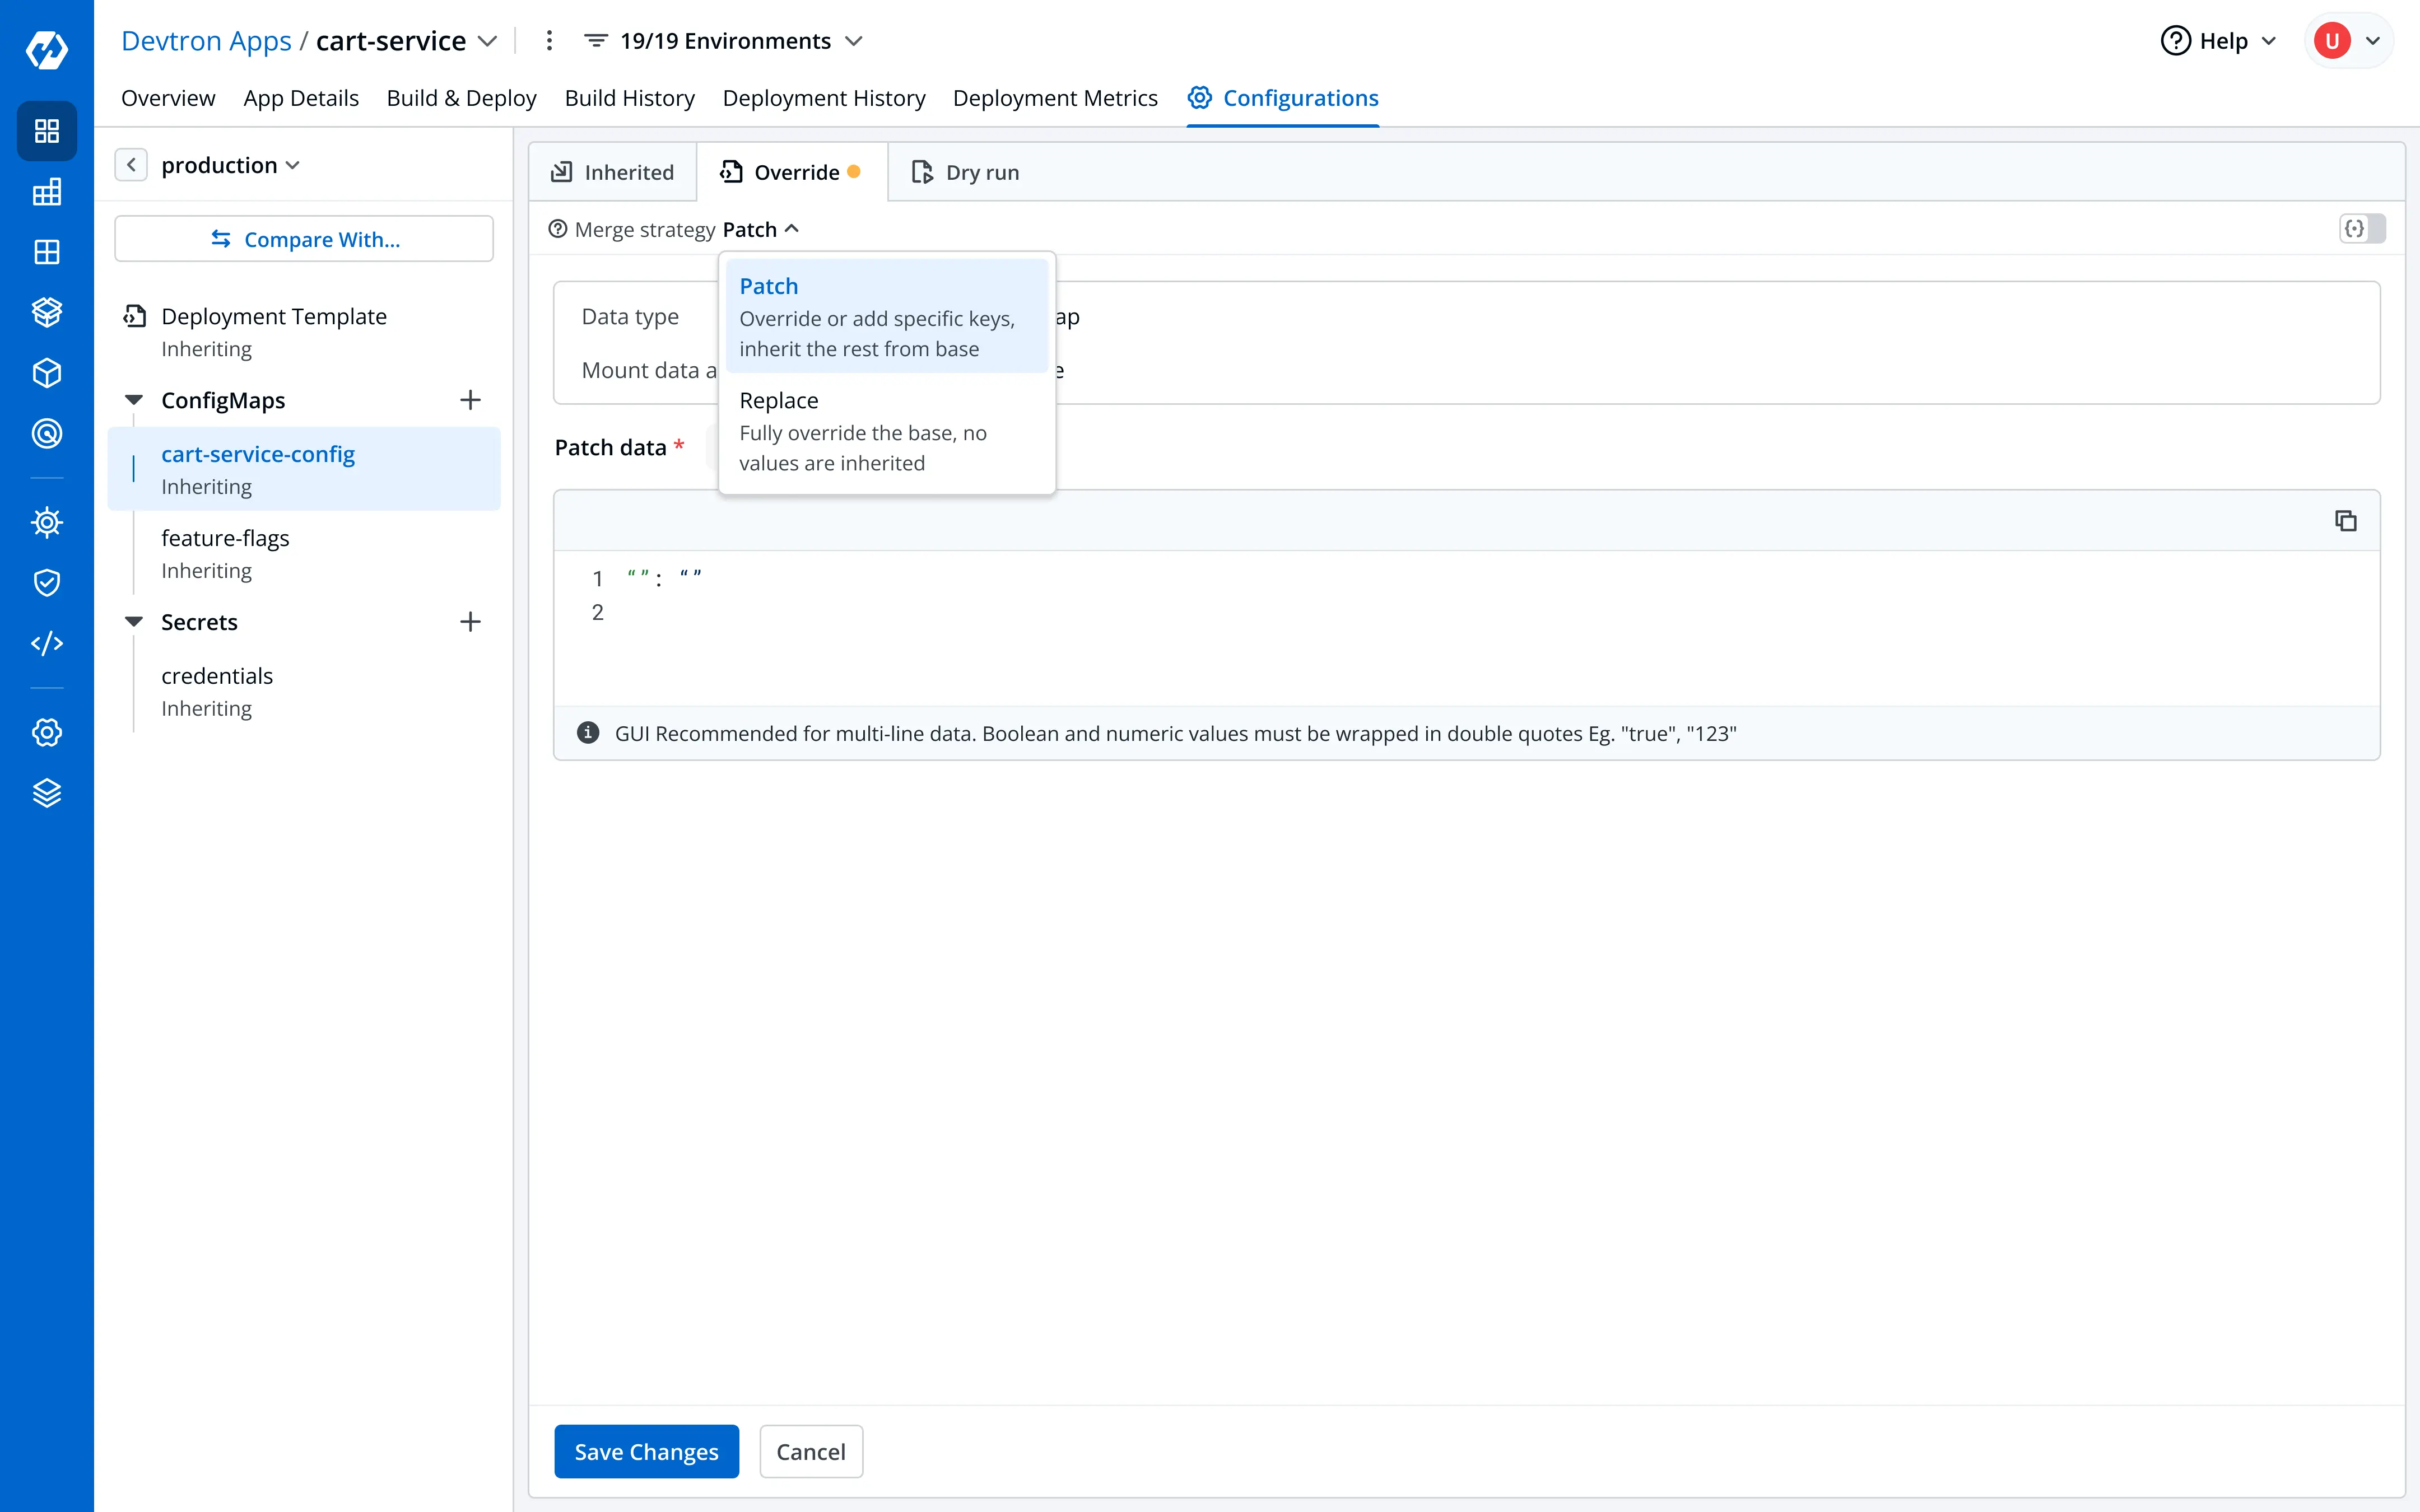Open the Build & Deploy tab
2420x1512 pixels.
tap(461, 98)
